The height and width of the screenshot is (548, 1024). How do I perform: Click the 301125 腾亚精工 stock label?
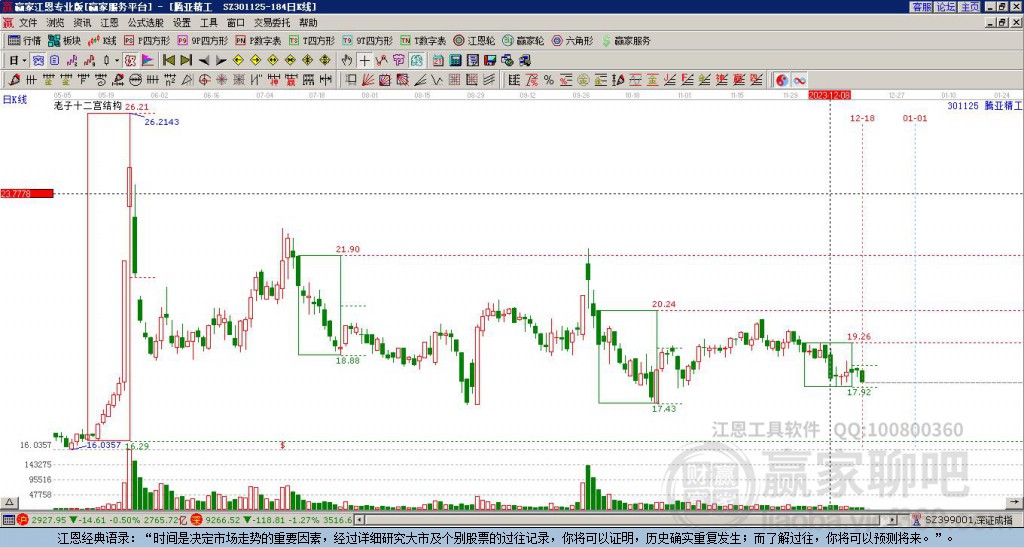click(x=985, y=106)
